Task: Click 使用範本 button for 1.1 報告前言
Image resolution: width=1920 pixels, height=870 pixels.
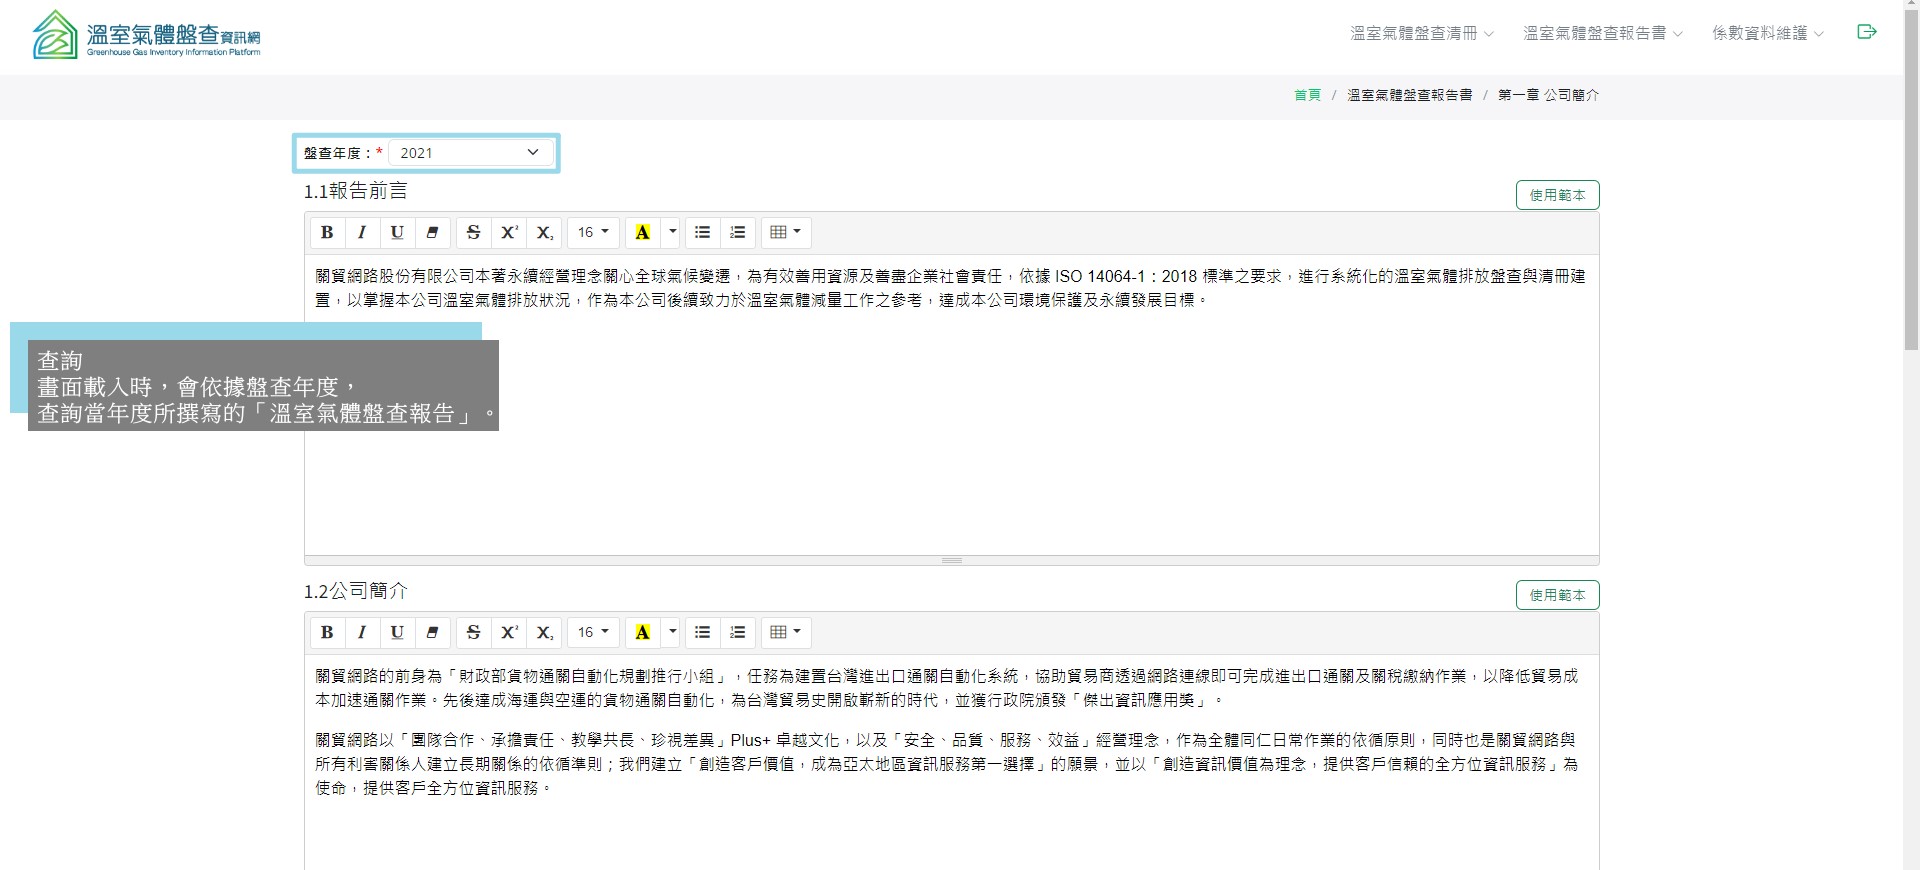Action: pyautogui.click(x=1557, y=195)
